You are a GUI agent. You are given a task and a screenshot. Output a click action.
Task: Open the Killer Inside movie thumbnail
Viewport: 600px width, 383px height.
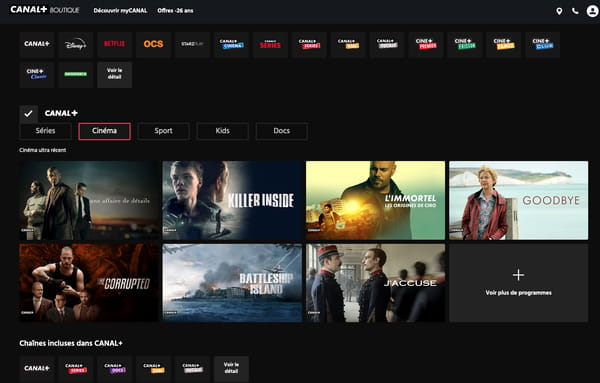[x=232, y=200]
